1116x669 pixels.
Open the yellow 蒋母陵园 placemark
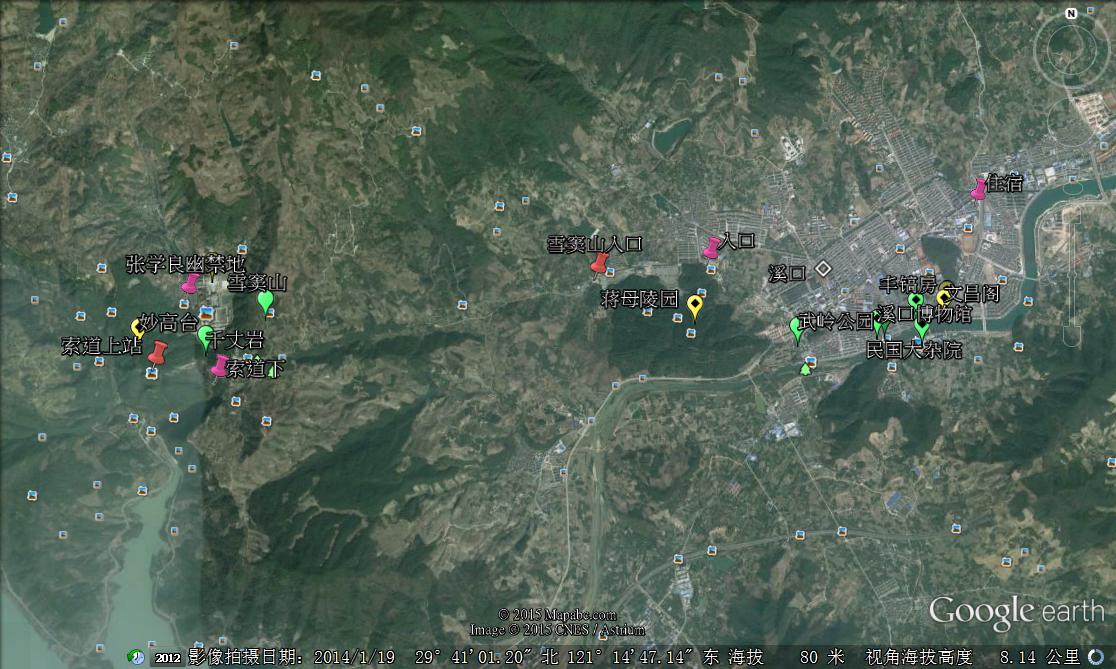click(x=695, y=307)
